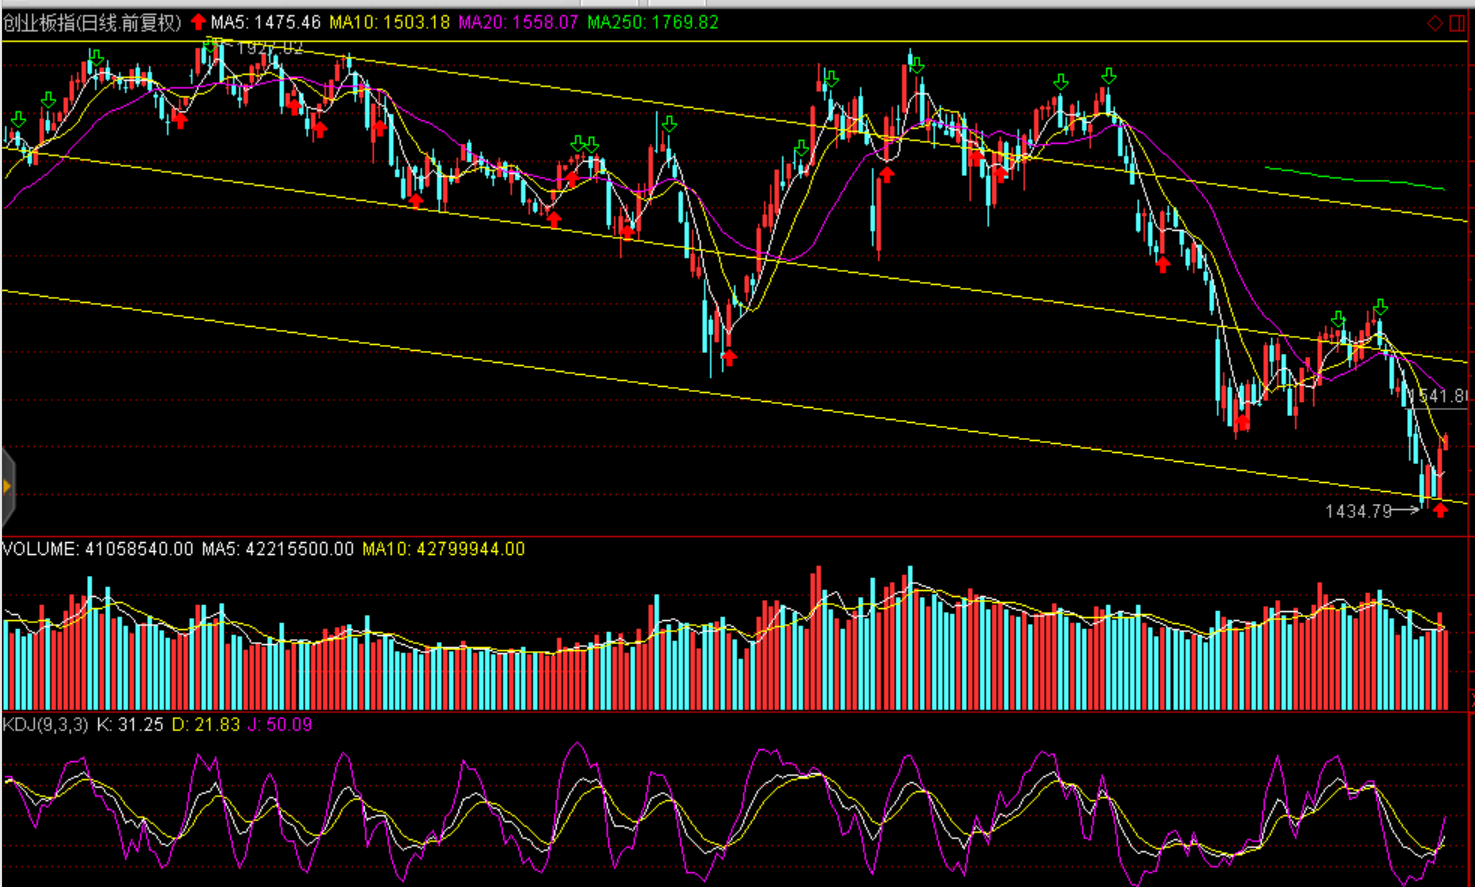
Task: Click the red diamond icon at top right
Action: click(x=1435, y=23)
